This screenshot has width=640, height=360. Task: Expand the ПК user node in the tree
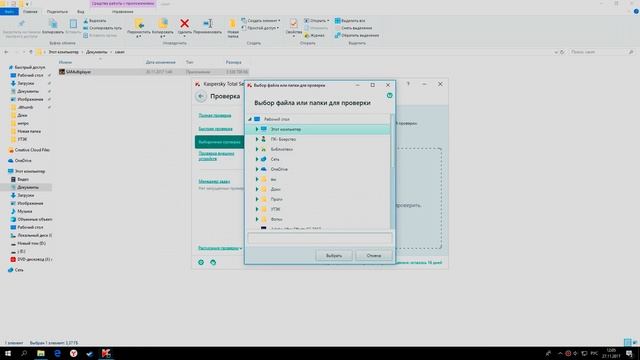coord(257,139)
